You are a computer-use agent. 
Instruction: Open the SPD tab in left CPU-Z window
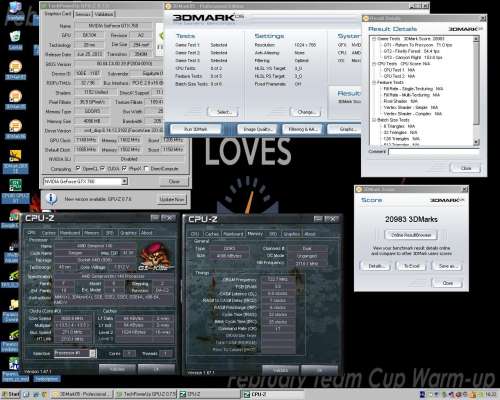point(109,233)
